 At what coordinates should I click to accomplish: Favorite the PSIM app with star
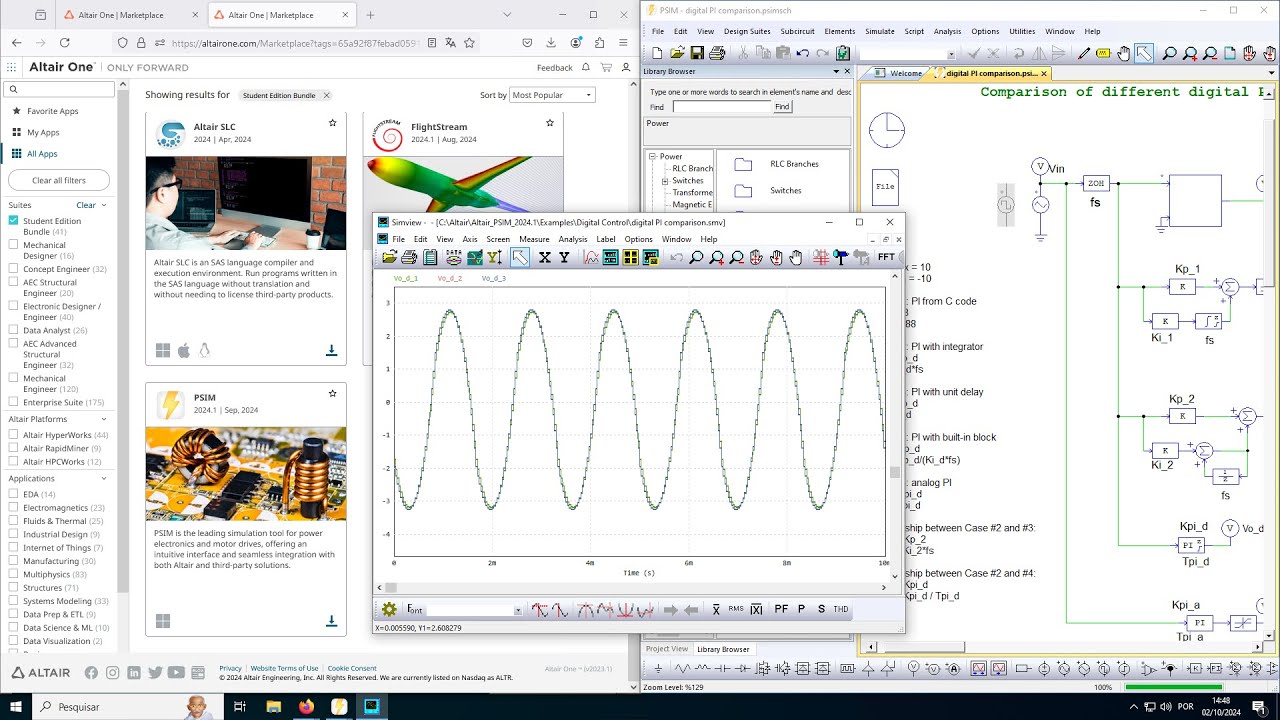click(333, 394)
